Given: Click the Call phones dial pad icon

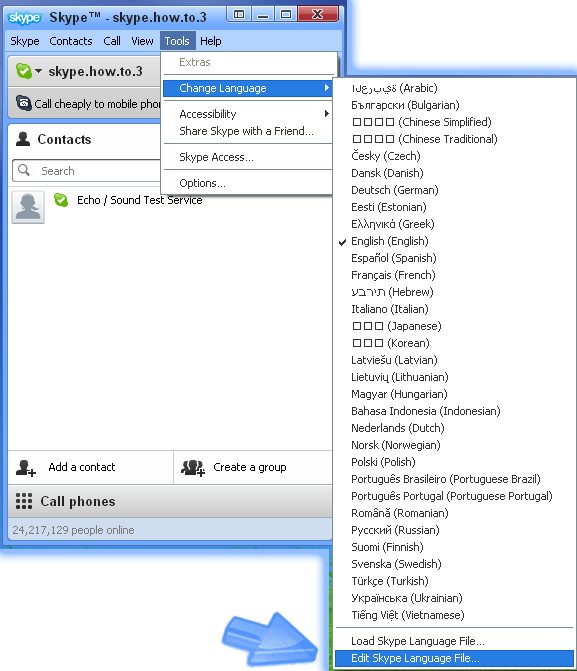Looking at the screenshot, I should 24,501.
